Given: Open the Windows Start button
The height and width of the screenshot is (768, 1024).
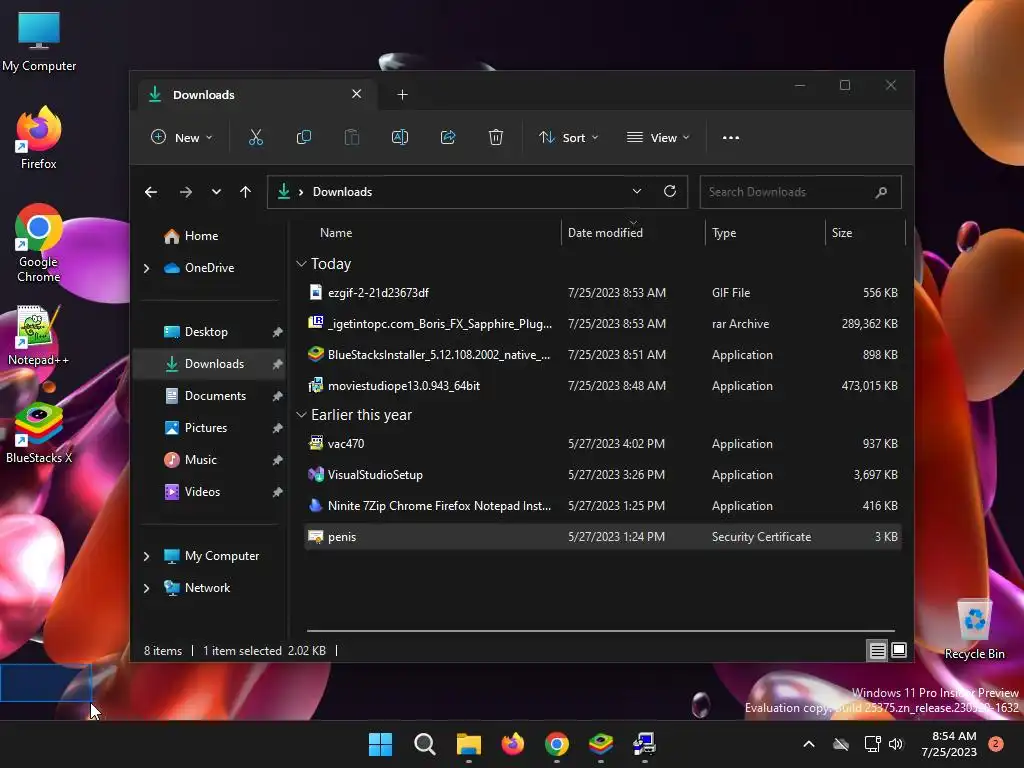Looking at the screenshot, I should (x=380, y=744).
